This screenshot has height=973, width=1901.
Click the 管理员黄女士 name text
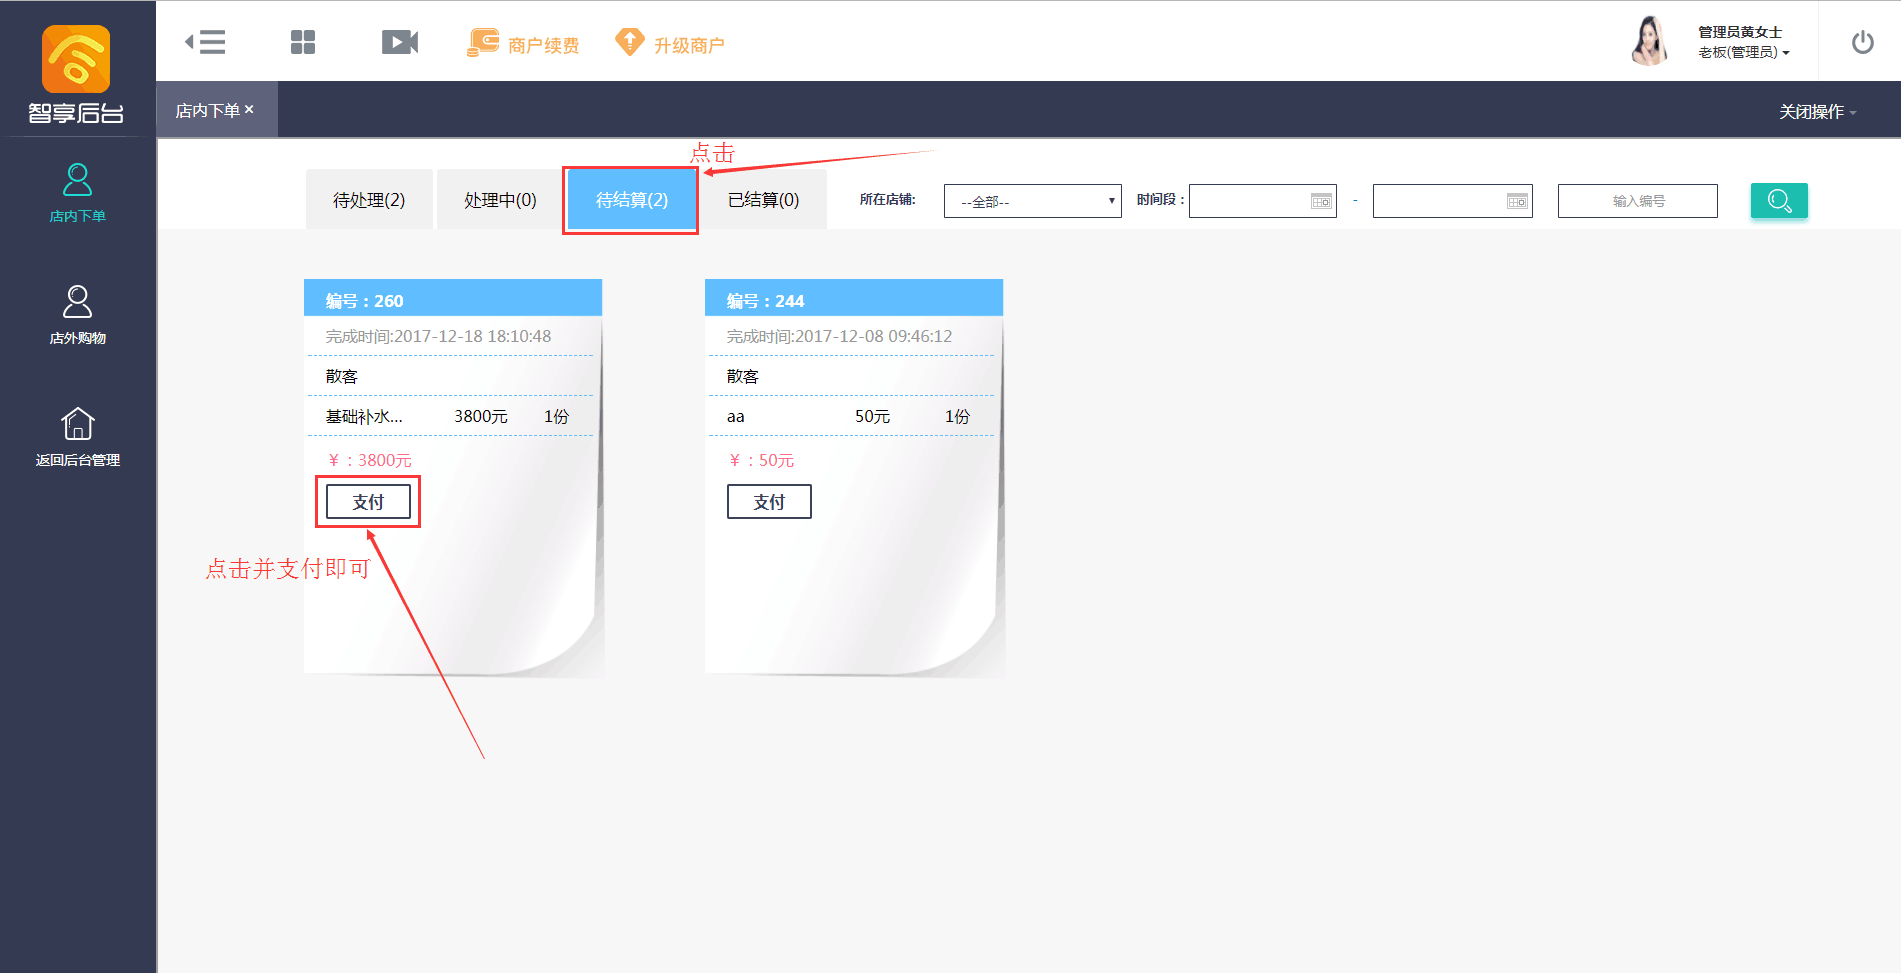(1740, 32)
